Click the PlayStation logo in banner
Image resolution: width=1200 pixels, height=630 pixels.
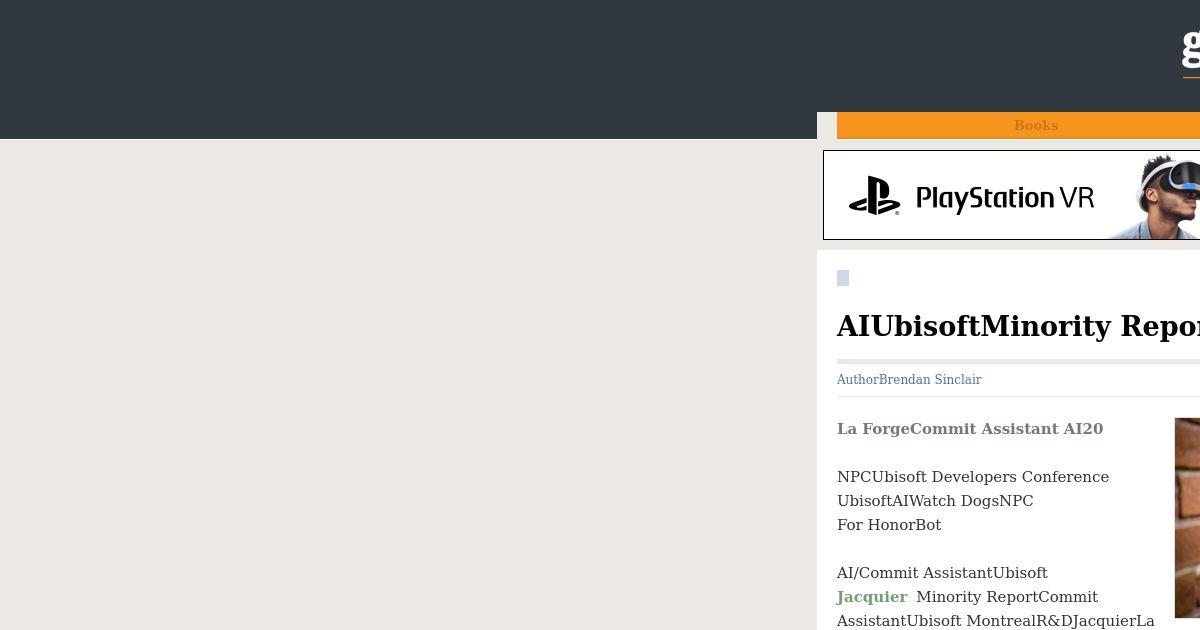point(875,196)
